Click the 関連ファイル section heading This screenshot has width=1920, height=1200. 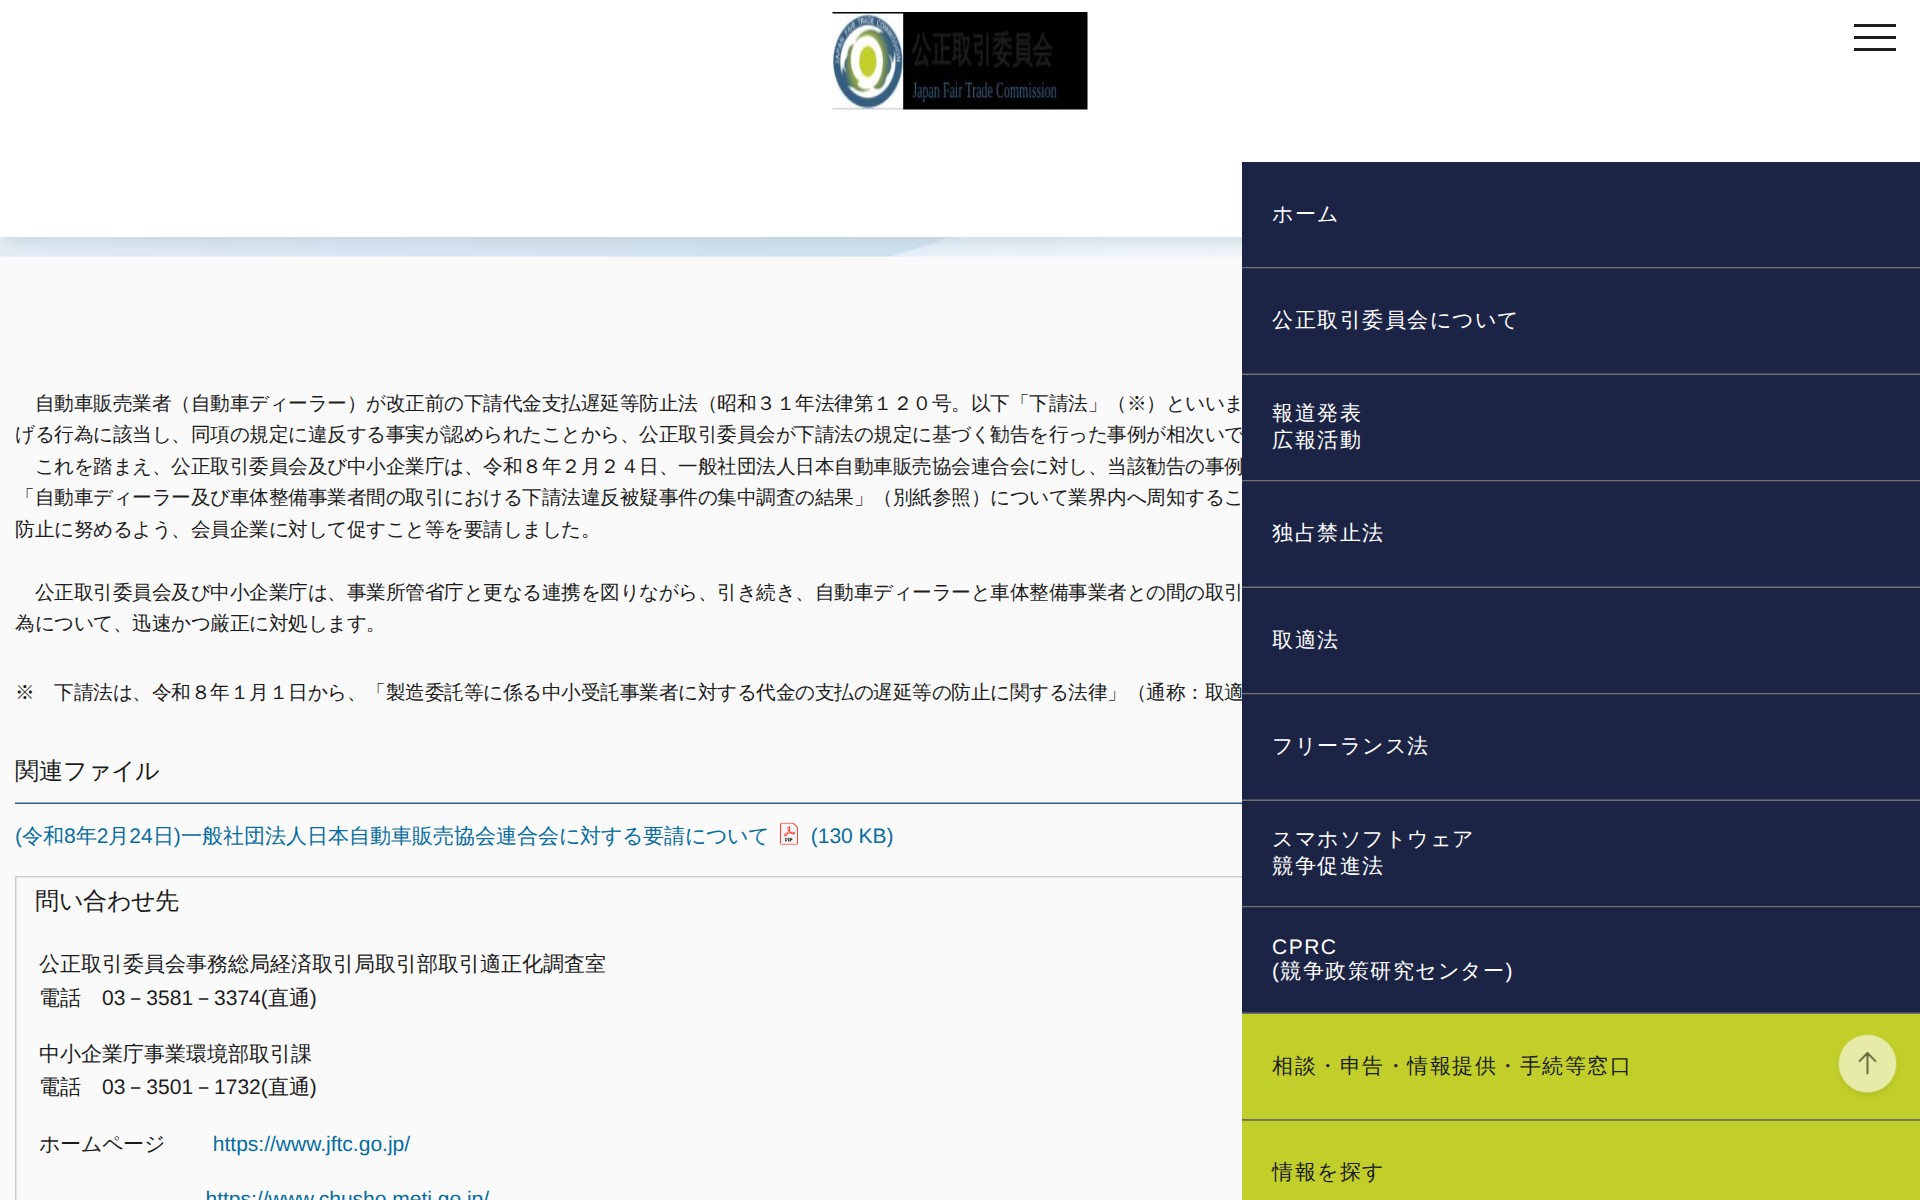tap(86, 771)
